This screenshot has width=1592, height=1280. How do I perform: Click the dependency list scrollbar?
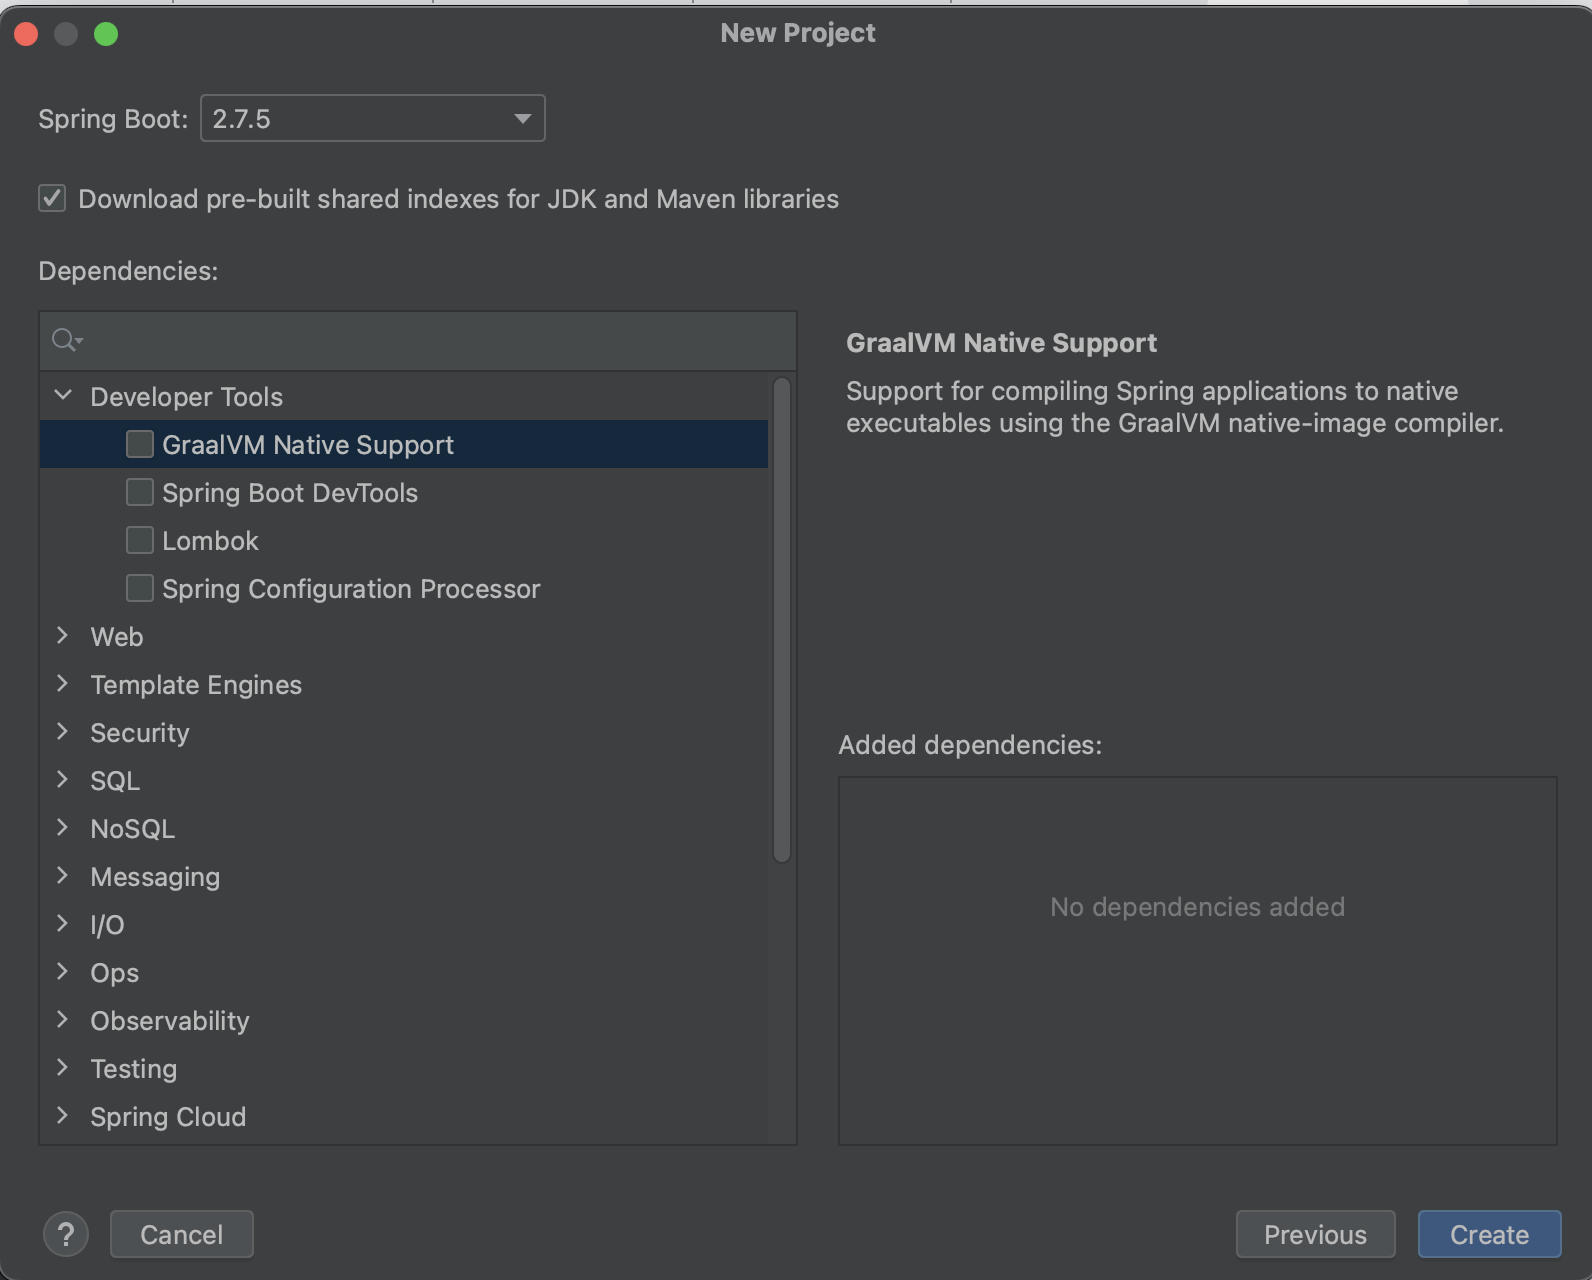[x=782, y=620]
